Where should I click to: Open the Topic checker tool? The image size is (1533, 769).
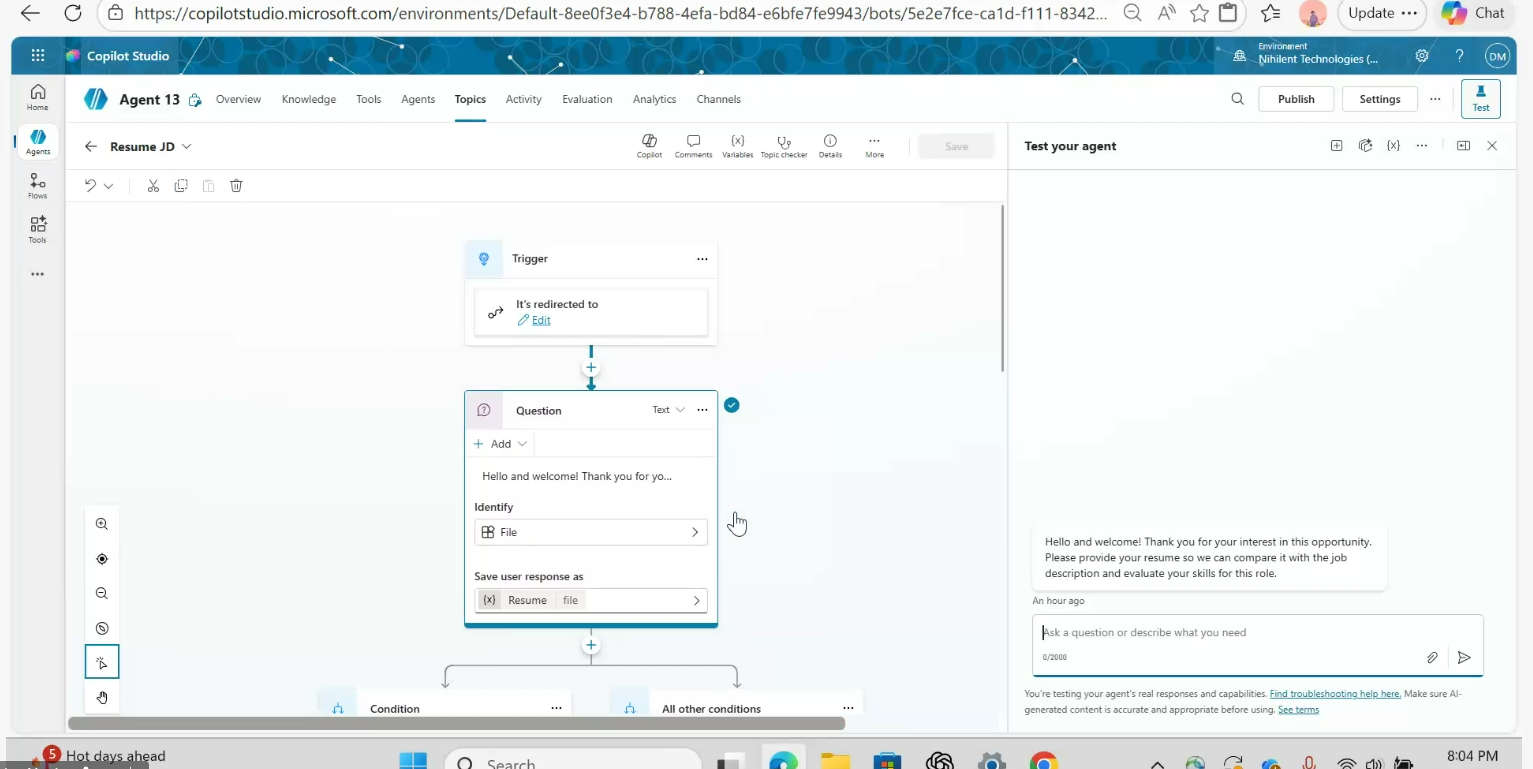pyautogui.click(x=783, y=146)
